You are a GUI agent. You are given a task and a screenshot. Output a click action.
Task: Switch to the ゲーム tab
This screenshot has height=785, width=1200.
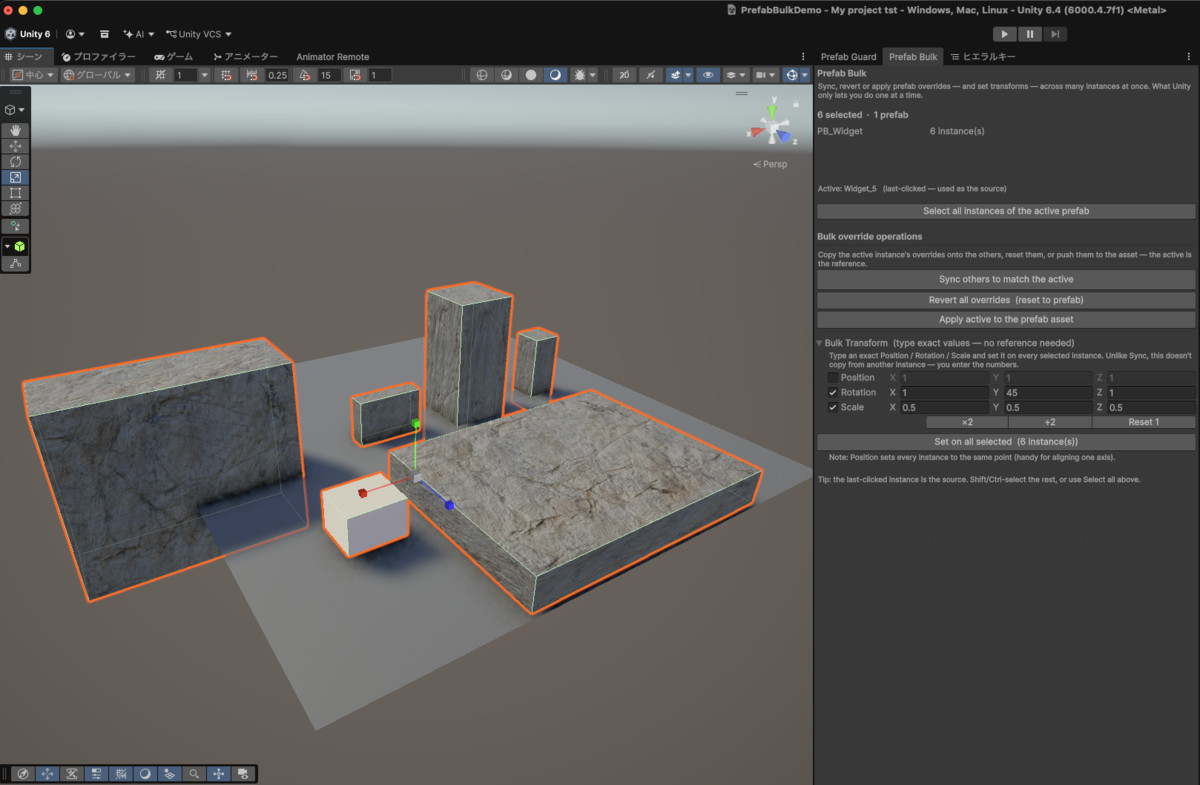(173, 57)
